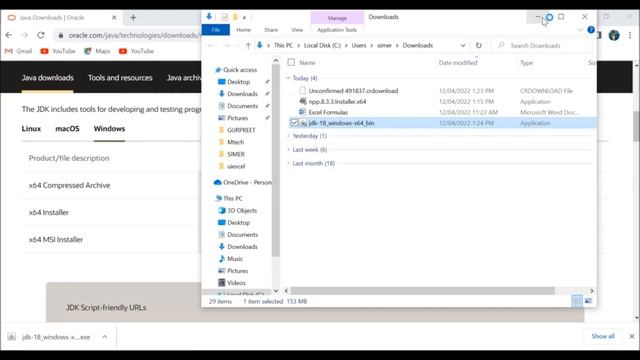640x360 pixels.
Task: Click Tools and resources in Oracle navigation
Action: coord(120,78)
